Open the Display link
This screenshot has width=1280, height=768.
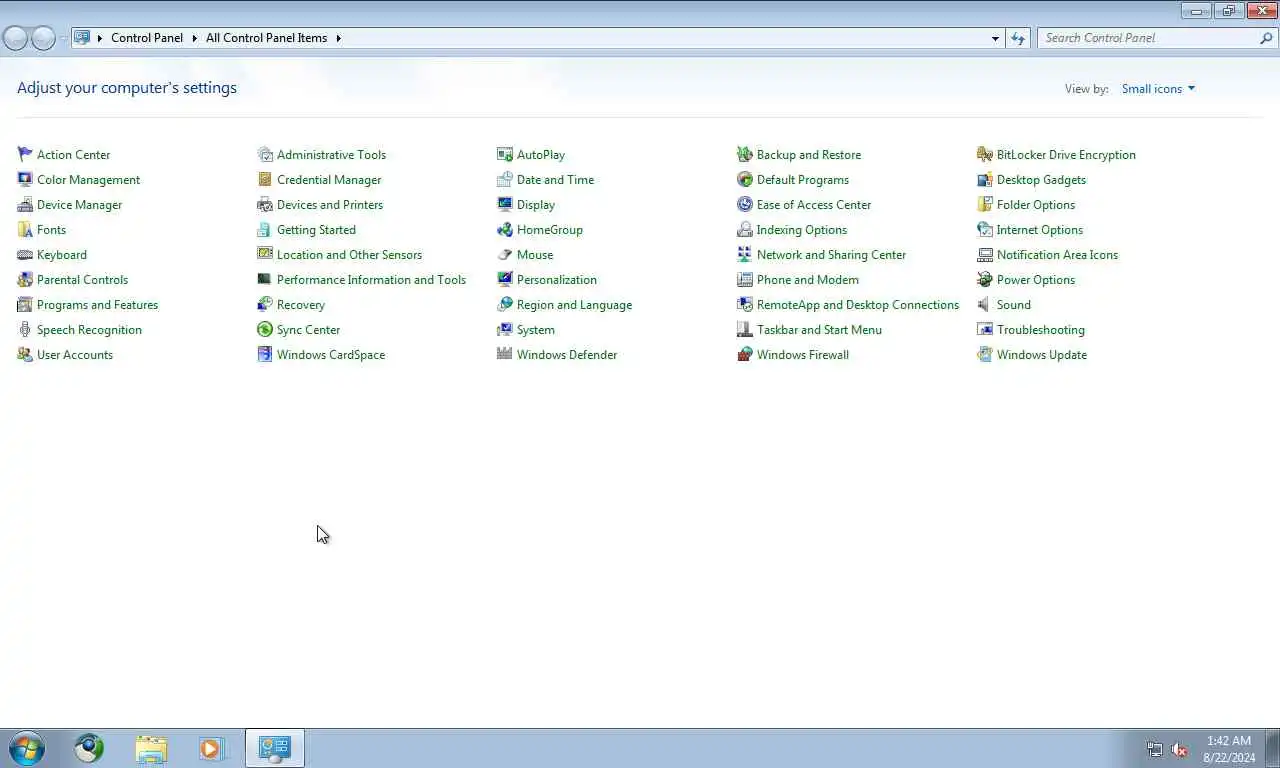click(536, 204)
